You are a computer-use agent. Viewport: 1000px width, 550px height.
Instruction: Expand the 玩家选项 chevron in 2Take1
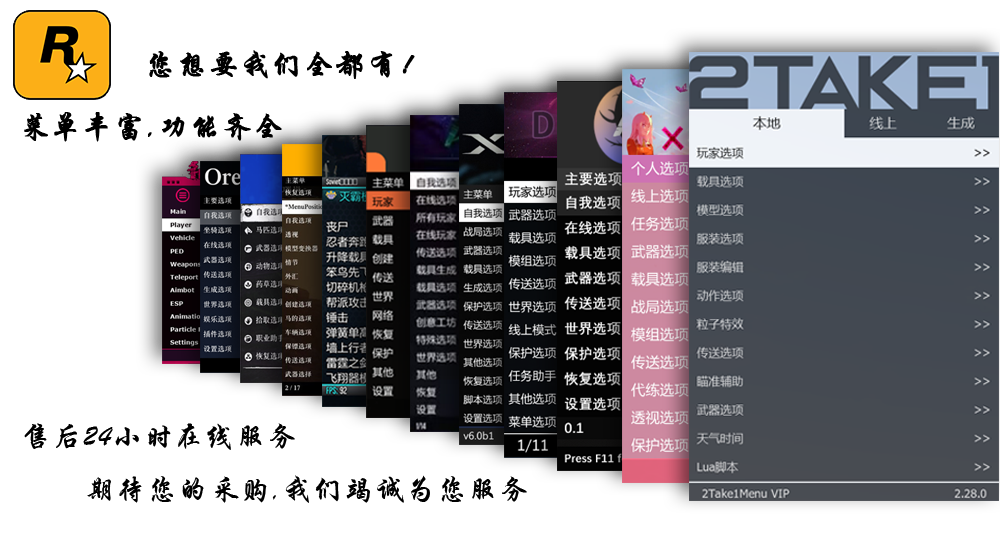(x=982, y=153)
